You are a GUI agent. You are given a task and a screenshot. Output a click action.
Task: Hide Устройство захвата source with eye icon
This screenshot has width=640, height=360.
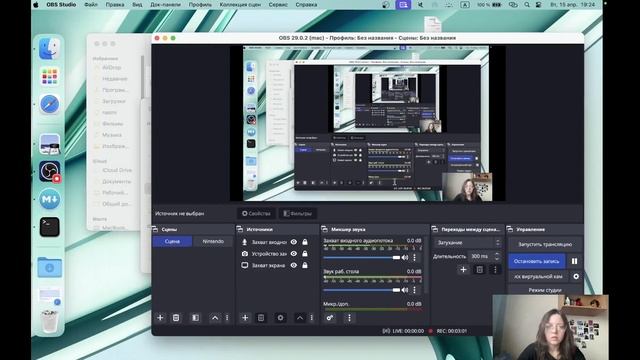click(x=293, y=253)
